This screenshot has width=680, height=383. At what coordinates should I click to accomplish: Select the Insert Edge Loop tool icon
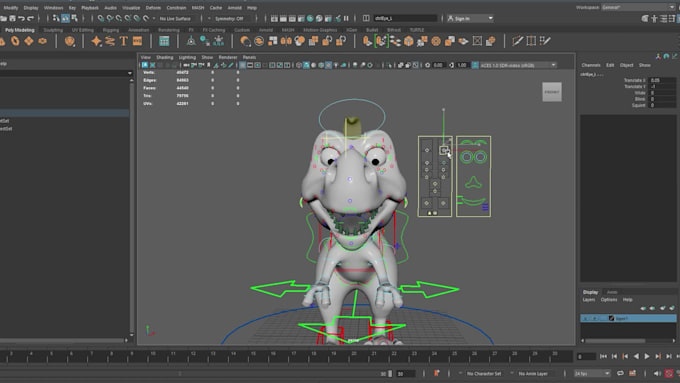tap(531, 41)
